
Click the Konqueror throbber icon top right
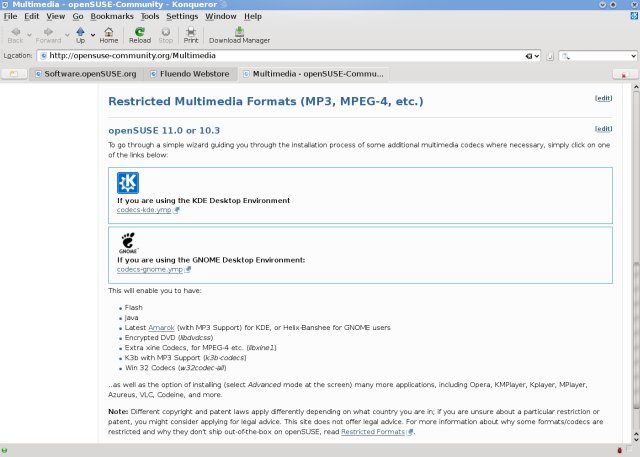coord(635,16)
